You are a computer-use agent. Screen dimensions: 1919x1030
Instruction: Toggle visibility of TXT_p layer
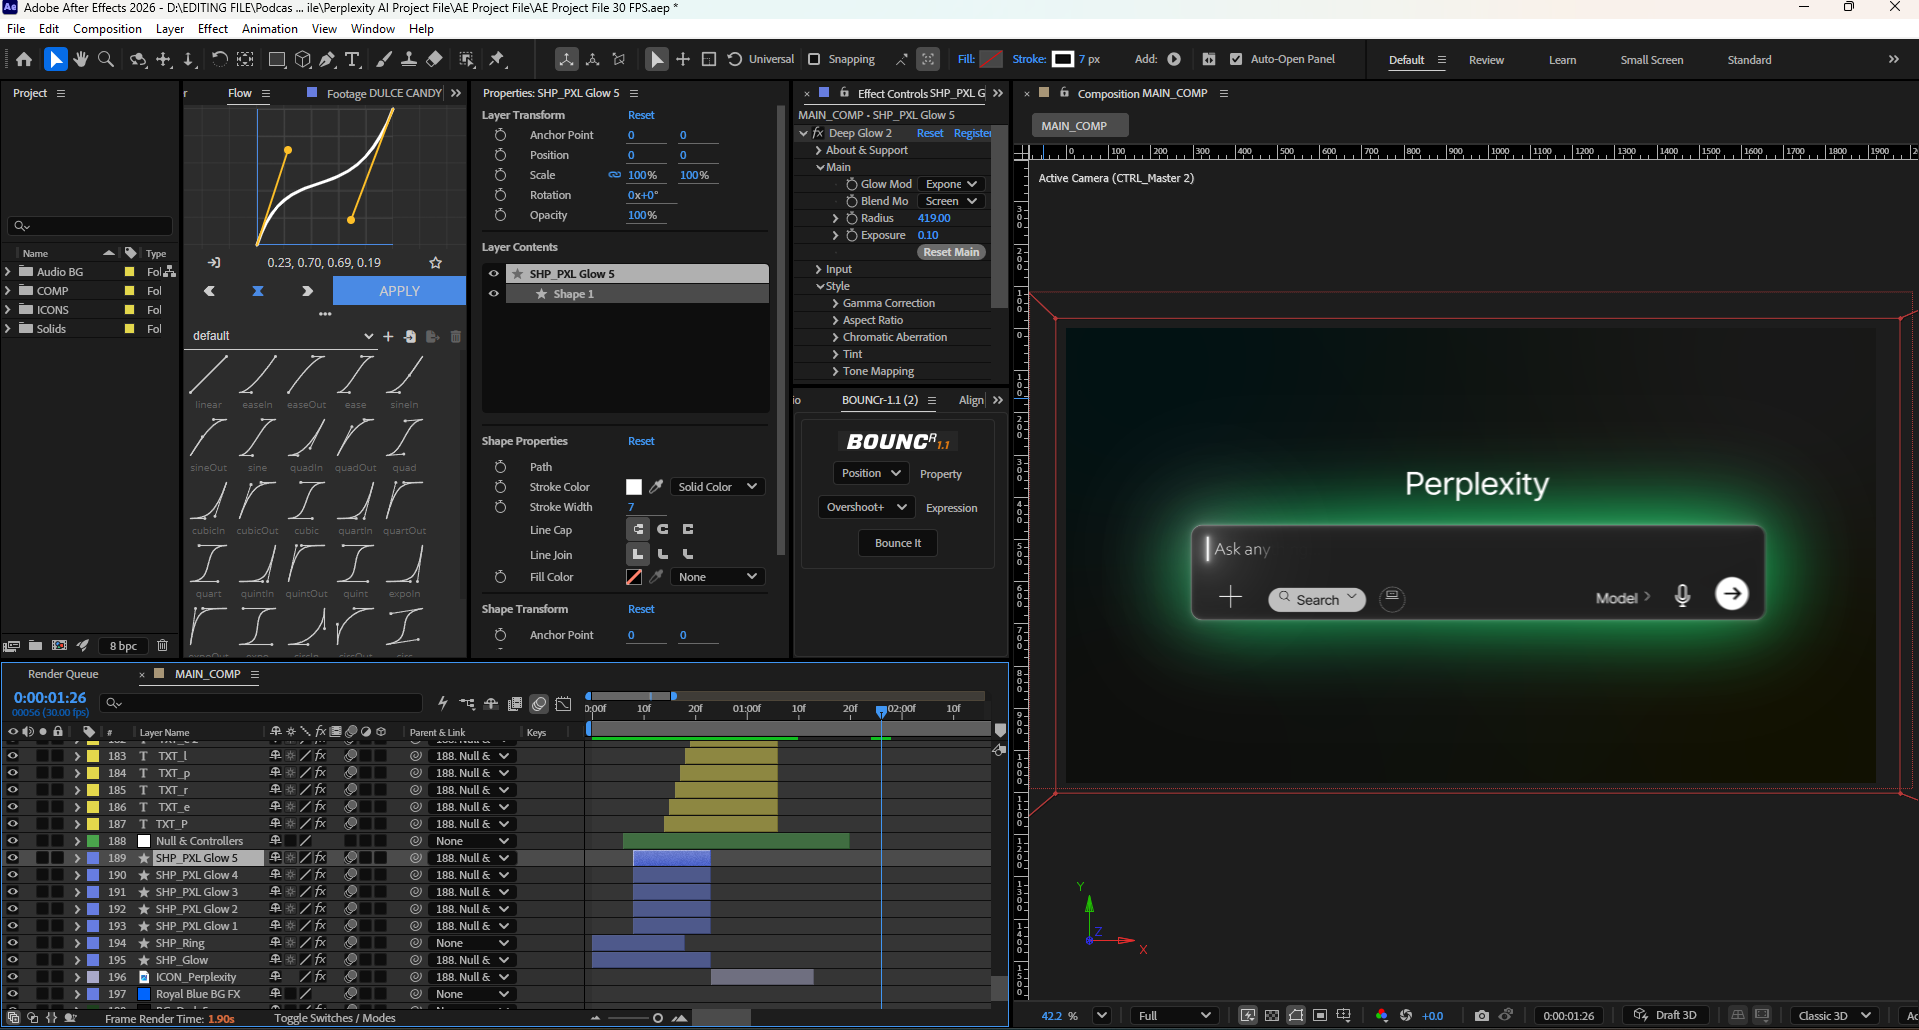(13, 773)
